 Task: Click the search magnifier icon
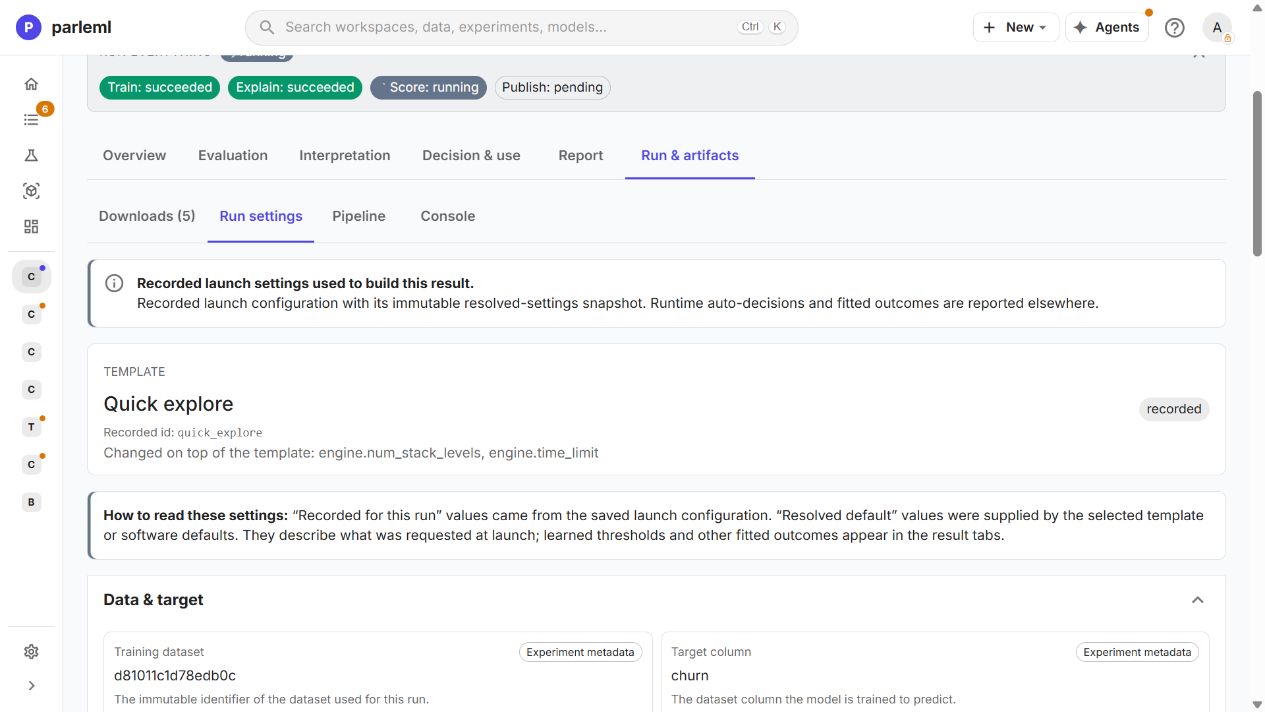pyautogui.click(x=267, y=27)
